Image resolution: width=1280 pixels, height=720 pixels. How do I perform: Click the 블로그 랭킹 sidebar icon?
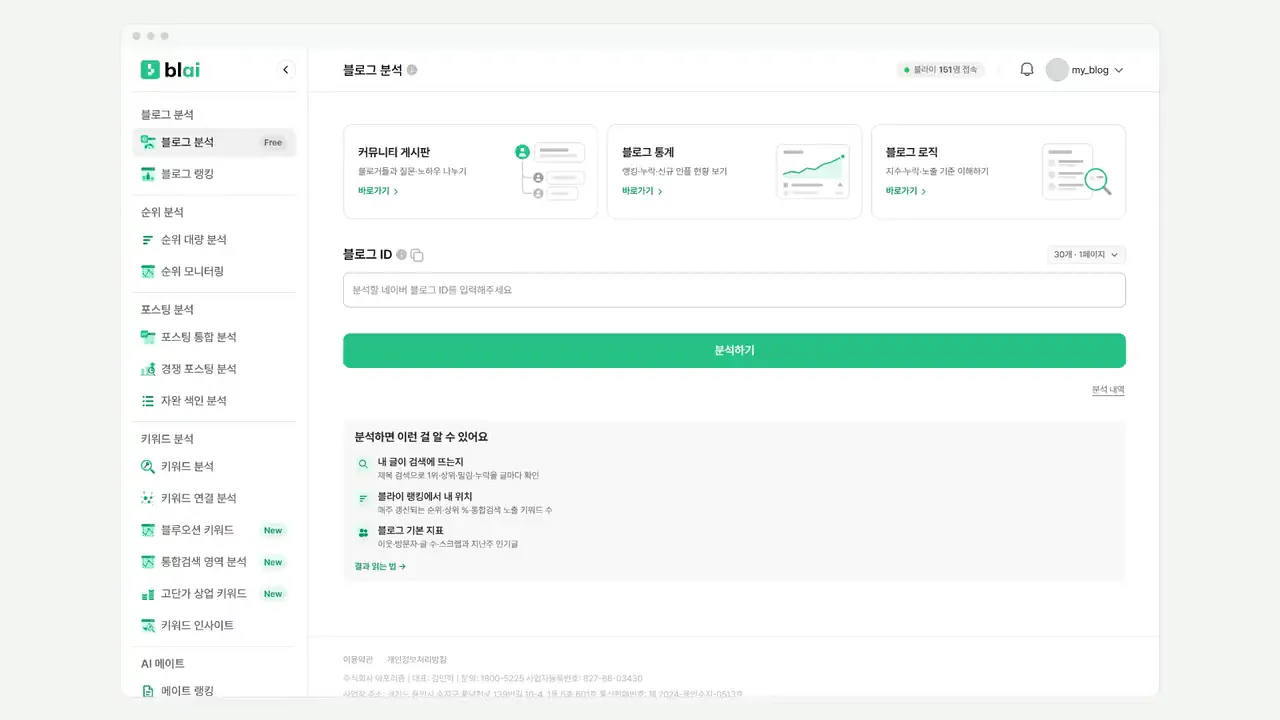(148, 174)
